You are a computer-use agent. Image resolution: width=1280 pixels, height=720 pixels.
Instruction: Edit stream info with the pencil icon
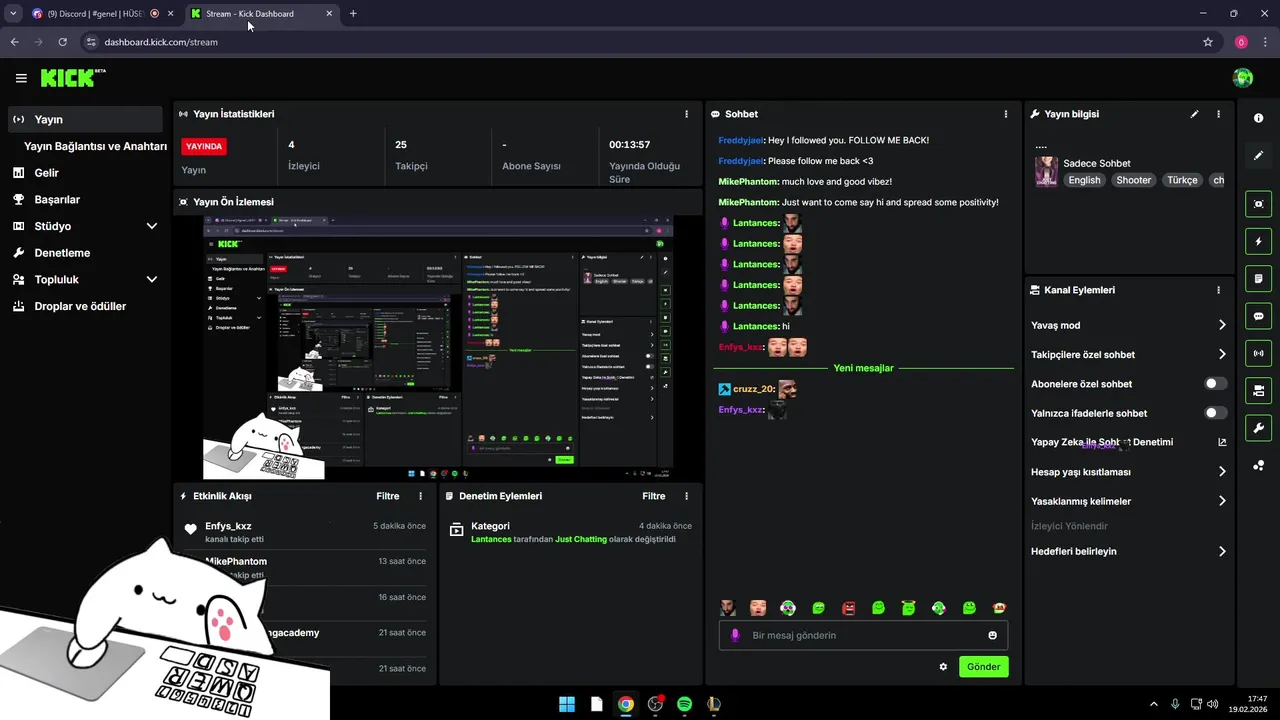coord(1194,114)
